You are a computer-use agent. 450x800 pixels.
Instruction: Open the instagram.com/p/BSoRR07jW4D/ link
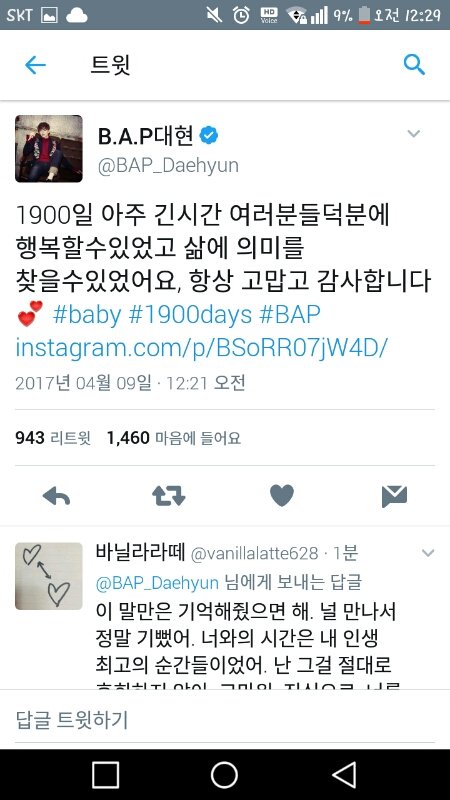coord(202,347)
